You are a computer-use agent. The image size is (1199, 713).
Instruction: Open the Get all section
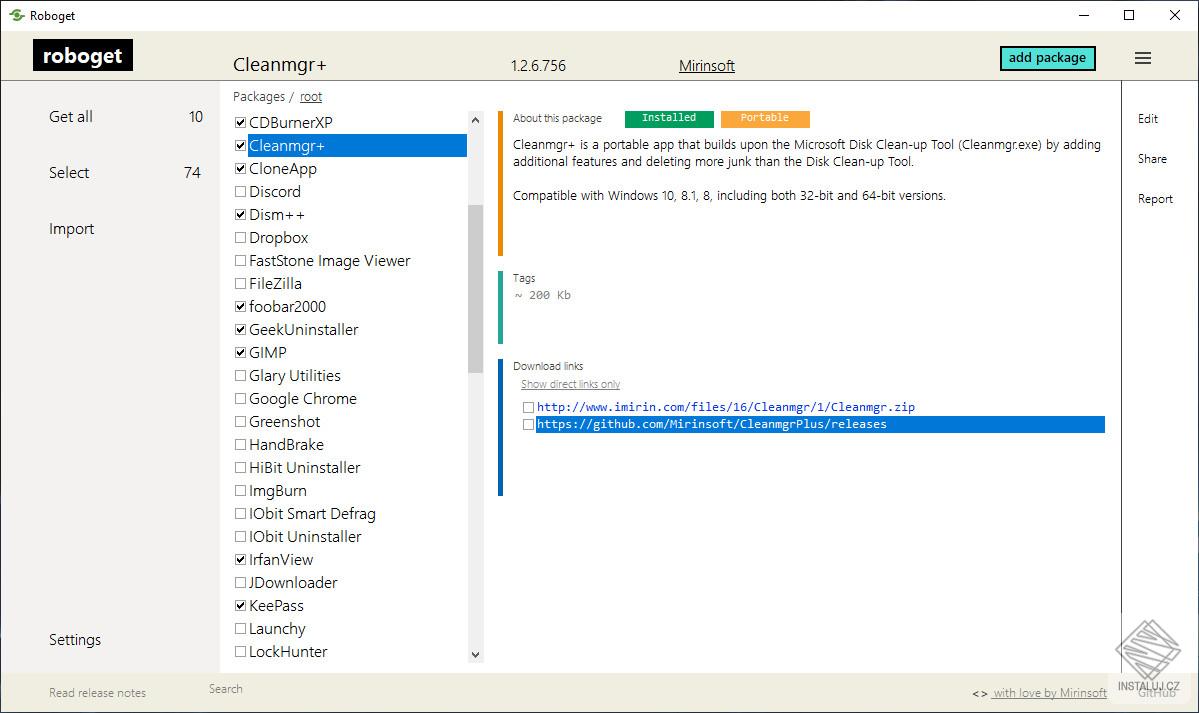click(71, 117)
